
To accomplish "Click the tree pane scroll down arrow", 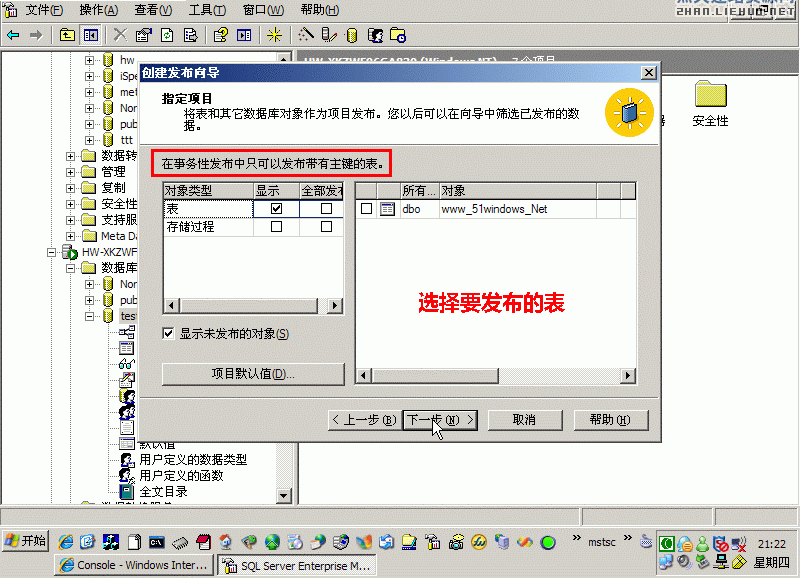I will (283, 495).
